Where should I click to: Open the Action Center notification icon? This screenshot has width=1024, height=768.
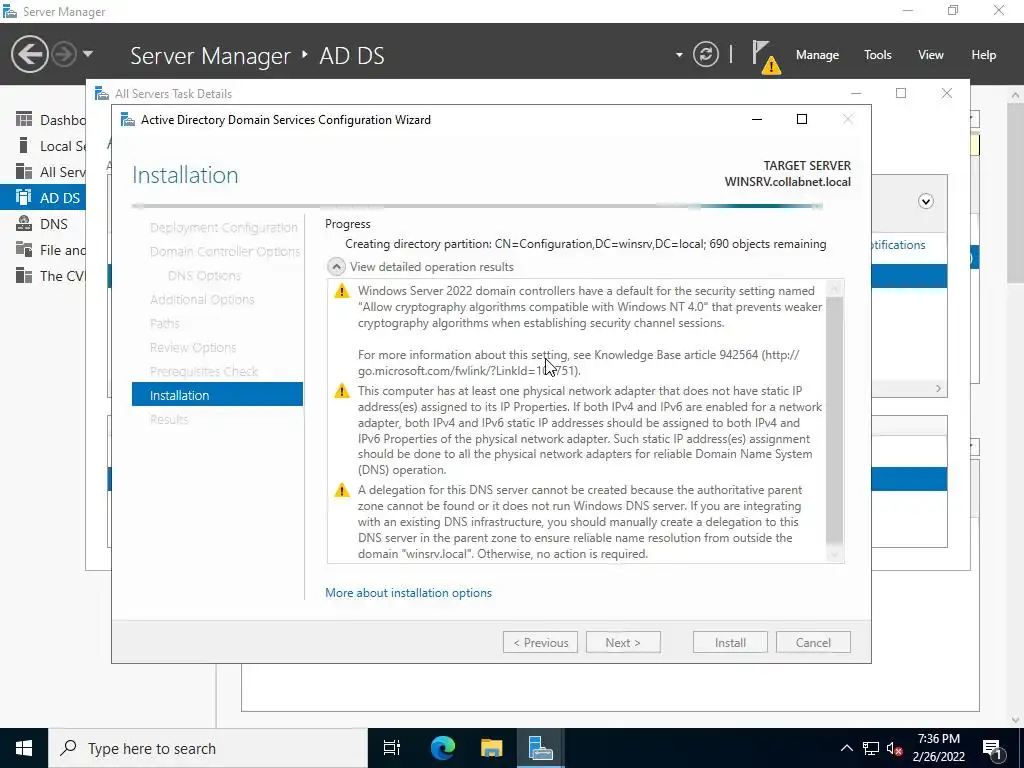coord(992,749)
